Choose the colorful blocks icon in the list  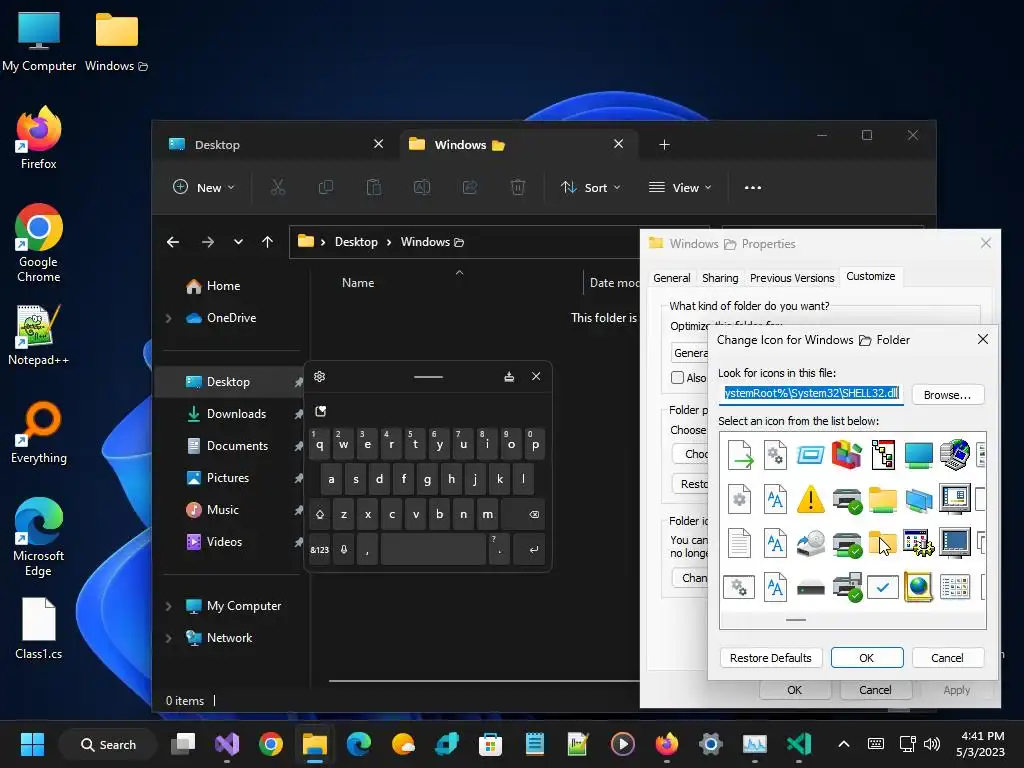pyautogui.click(x=846, y=455)
